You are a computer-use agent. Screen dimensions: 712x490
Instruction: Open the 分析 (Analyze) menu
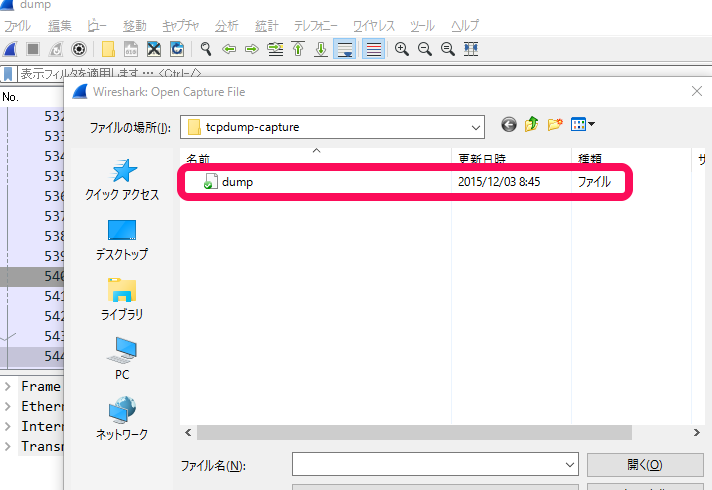click(227, 25)
